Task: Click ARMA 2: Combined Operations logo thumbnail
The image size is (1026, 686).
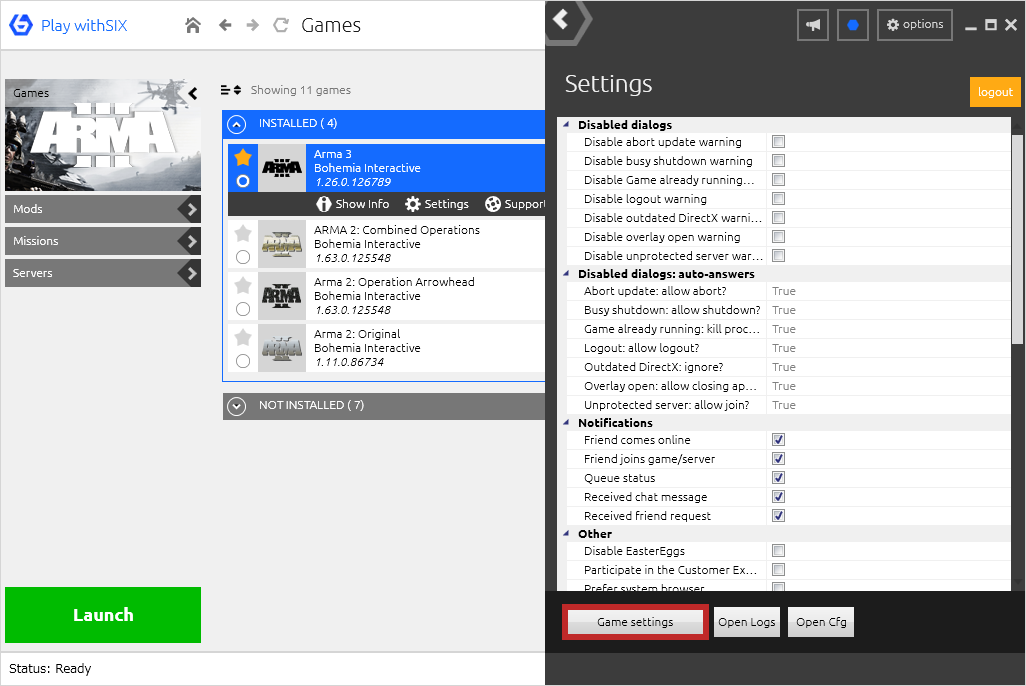Action: (x=282, y=244)
